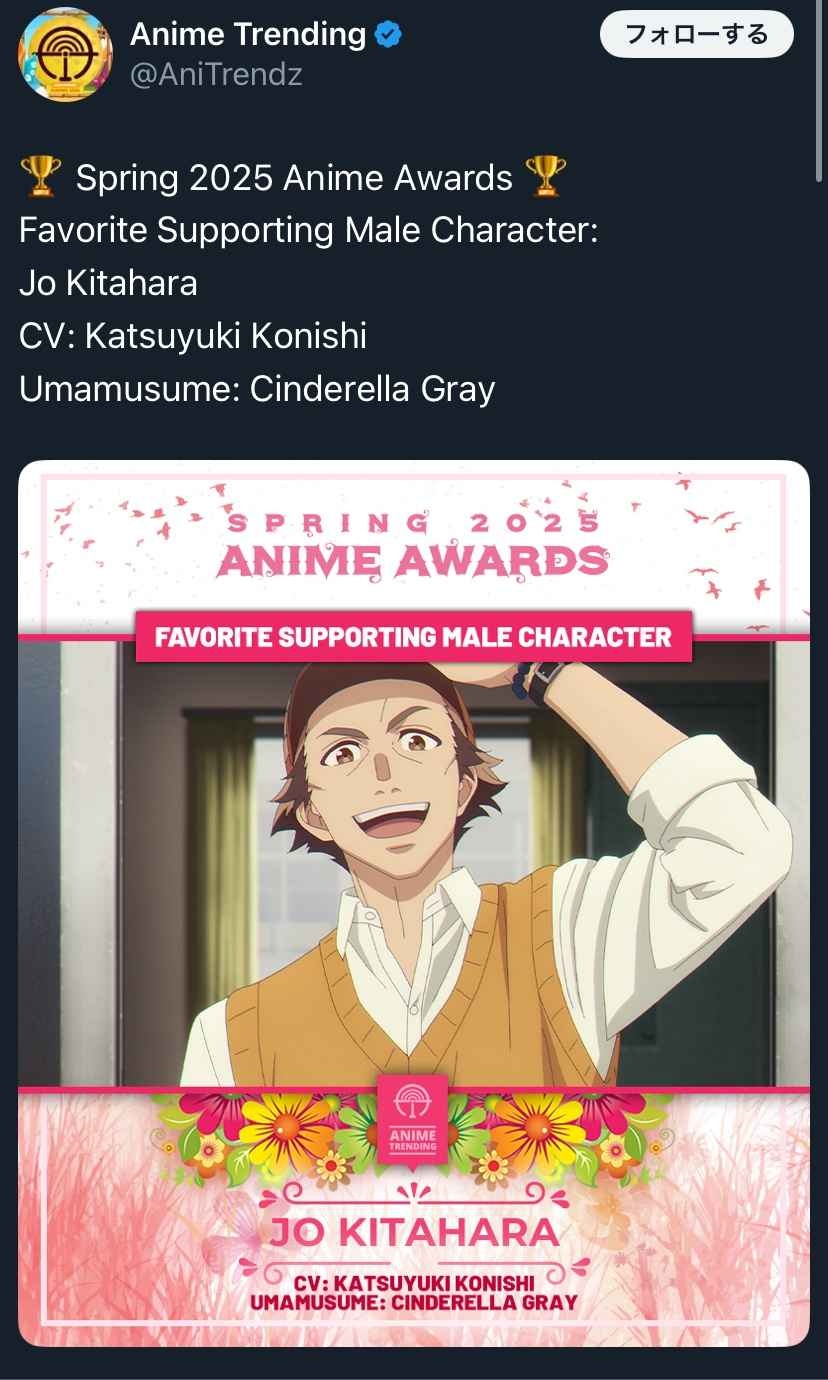The image size is (828, 1380).
Task: Tap the "Jo Kitahara" tweet text line
Action: (108, 284)
